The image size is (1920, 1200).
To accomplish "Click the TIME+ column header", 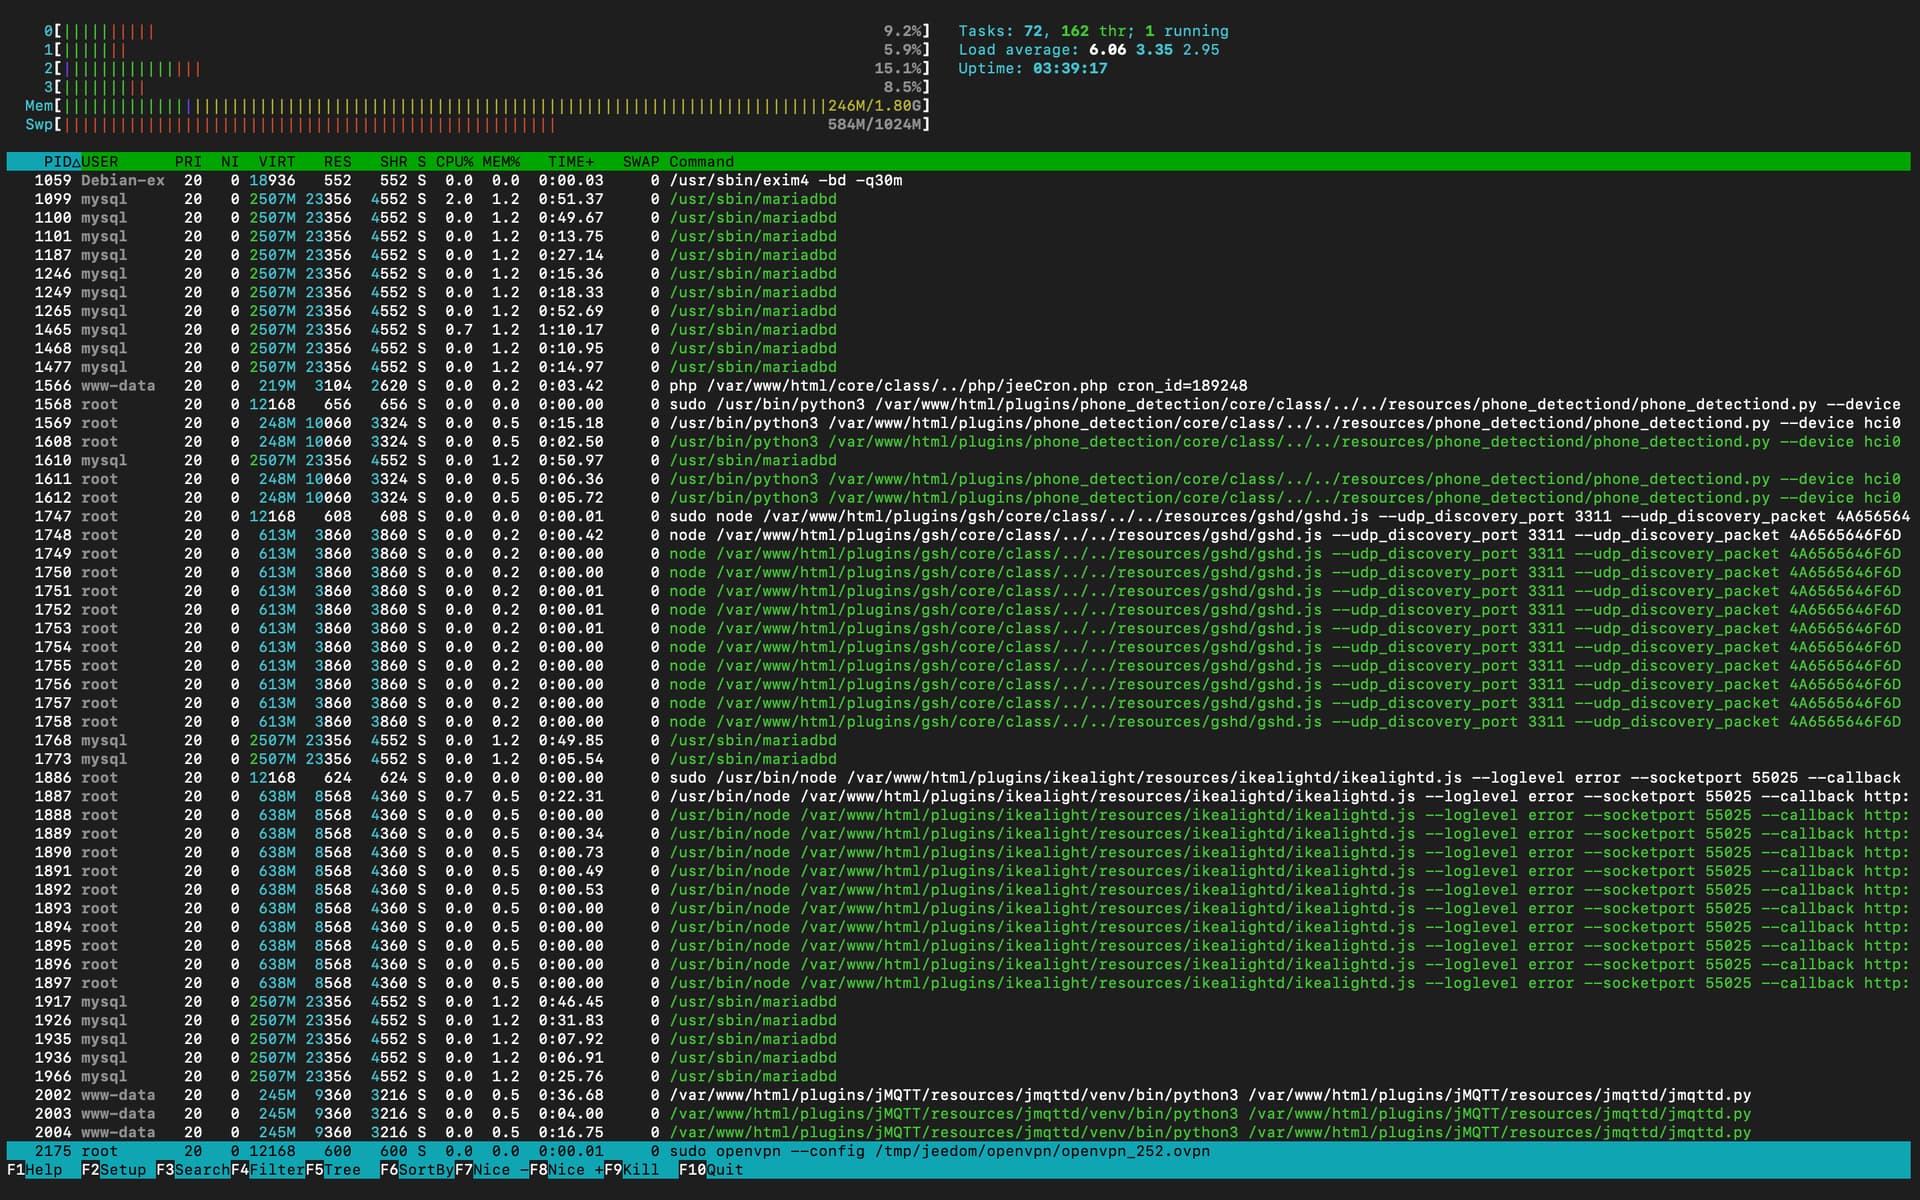I will point(570,161).
